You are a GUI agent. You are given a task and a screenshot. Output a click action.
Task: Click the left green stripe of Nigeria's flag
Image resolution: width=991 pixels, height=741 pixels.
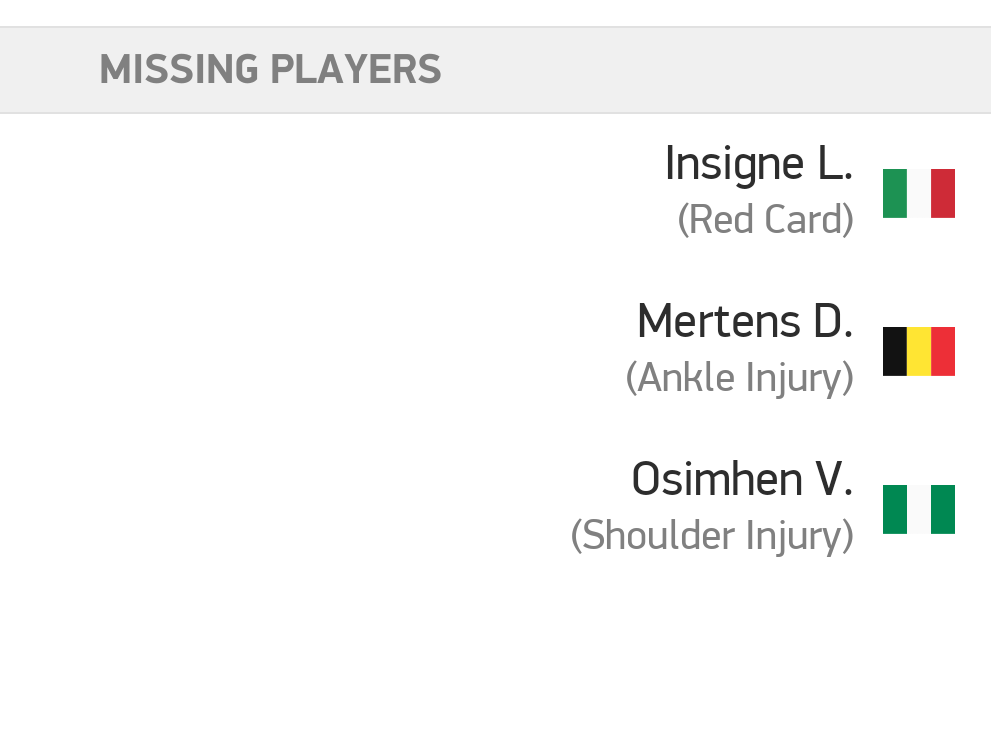(x=894, y=509)
